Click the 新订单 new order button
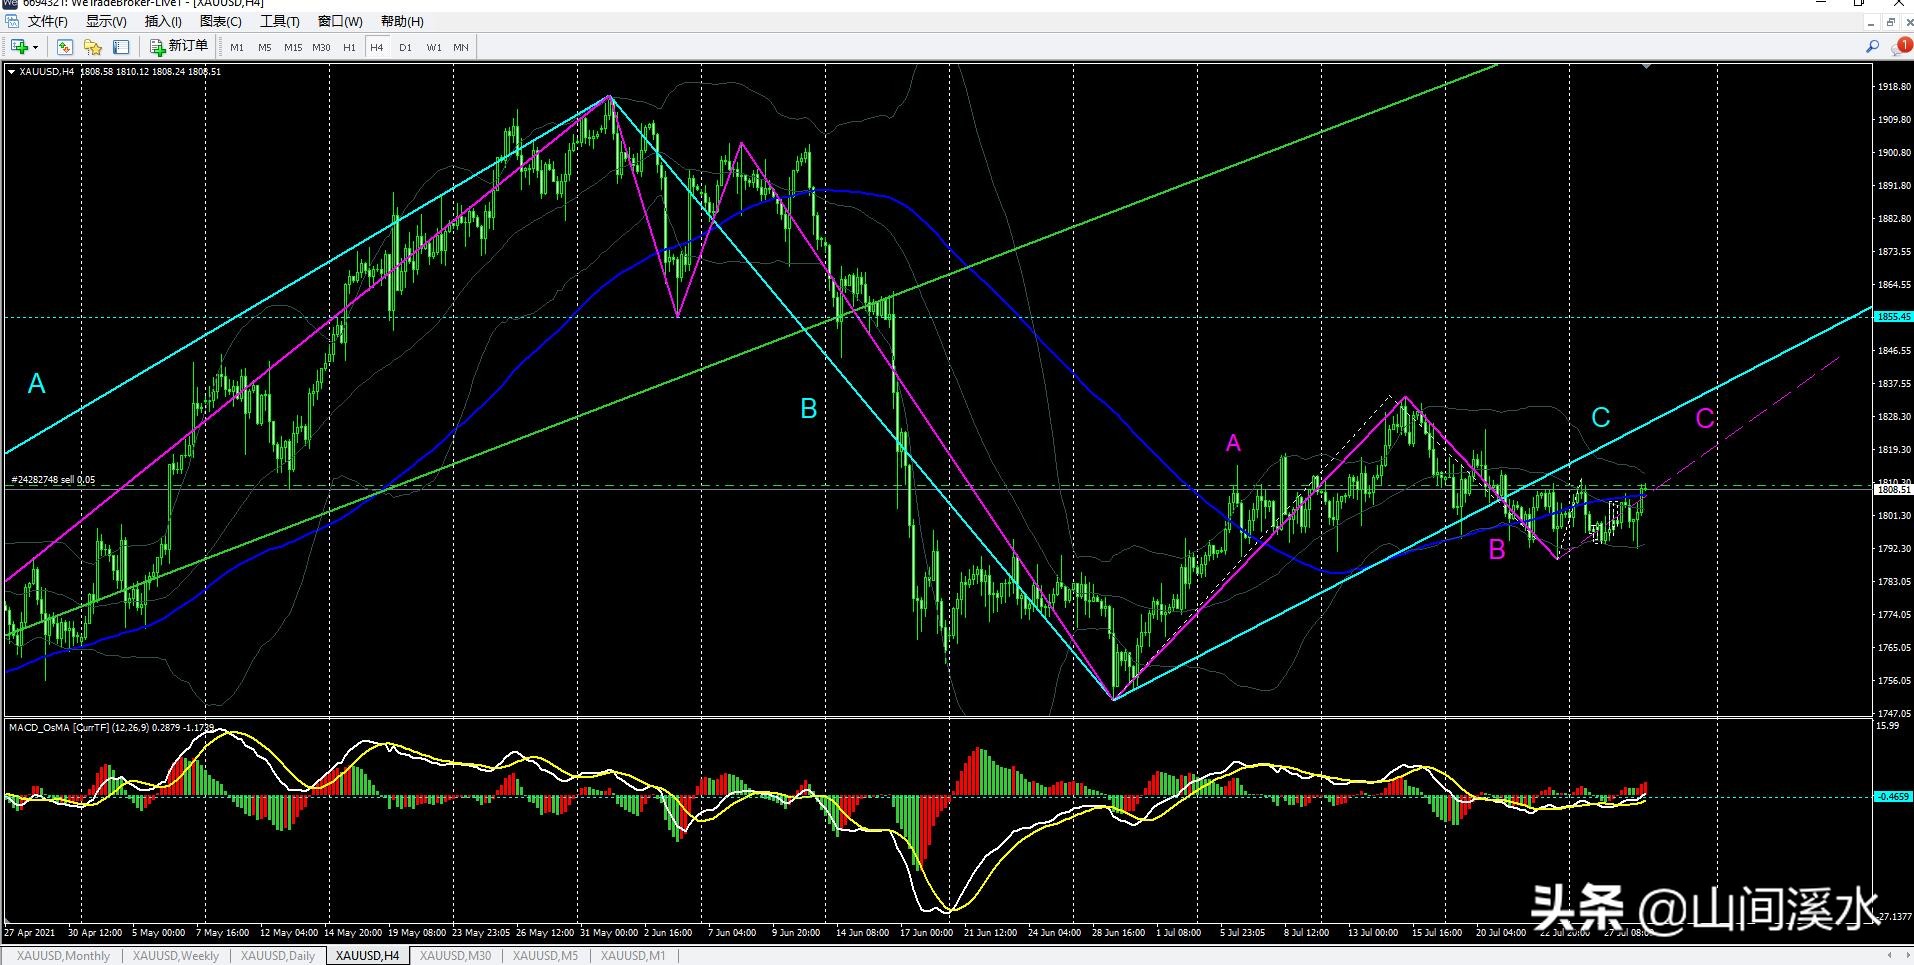Screen dimensions: 1914x965 [179, 46]
